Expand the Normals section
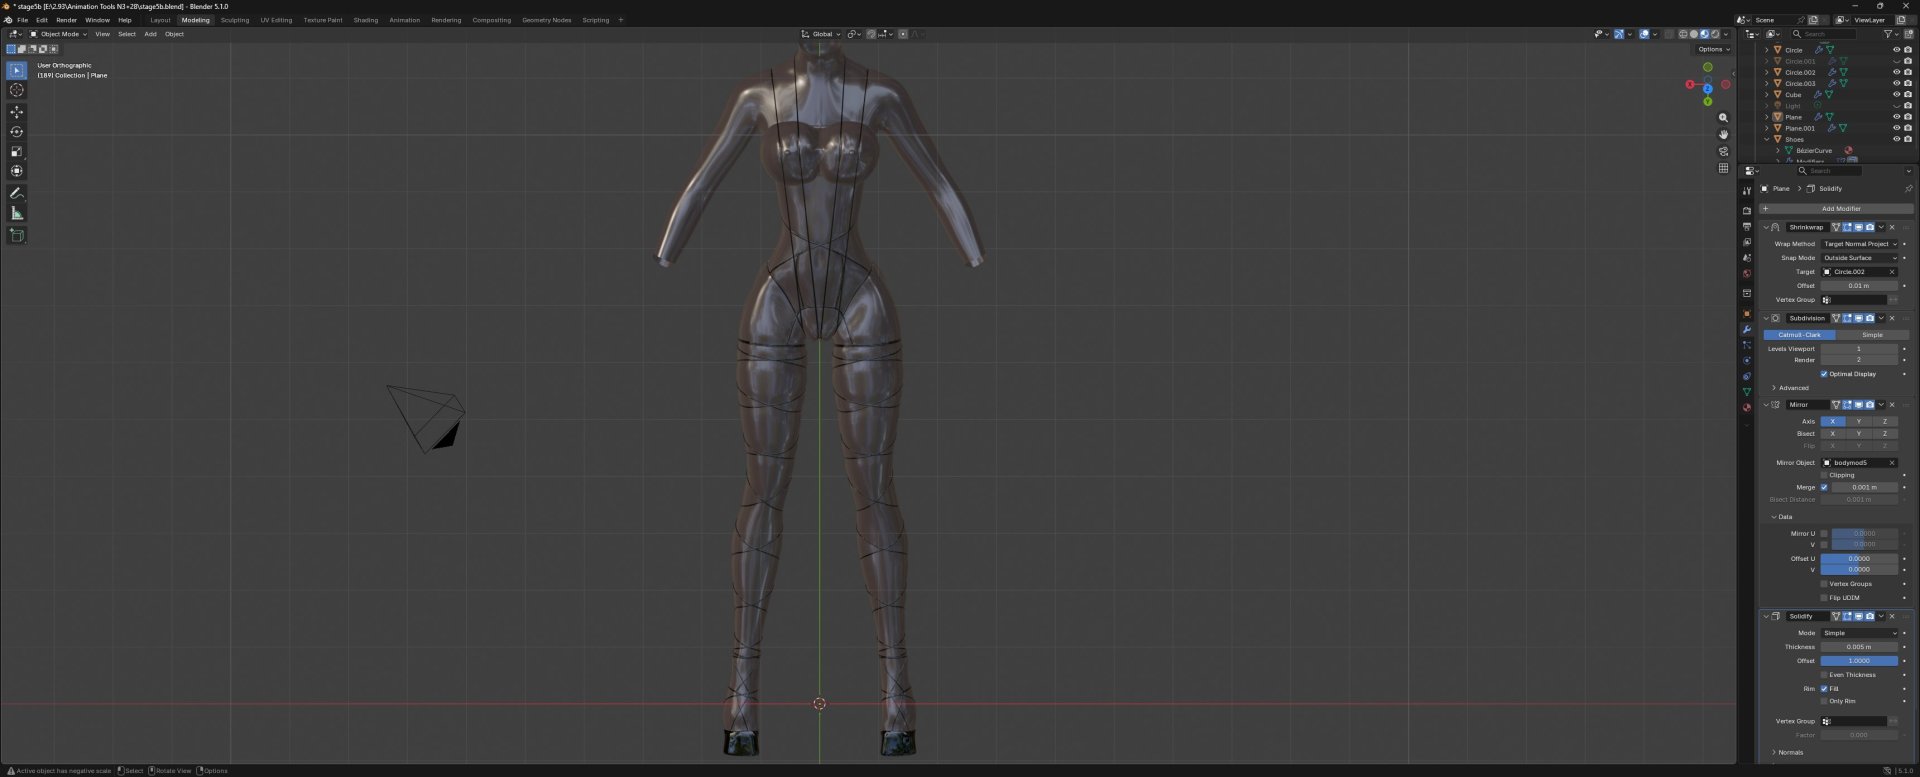The height and width of the screenshot is (777, 1920). (x=1788, y=752)
